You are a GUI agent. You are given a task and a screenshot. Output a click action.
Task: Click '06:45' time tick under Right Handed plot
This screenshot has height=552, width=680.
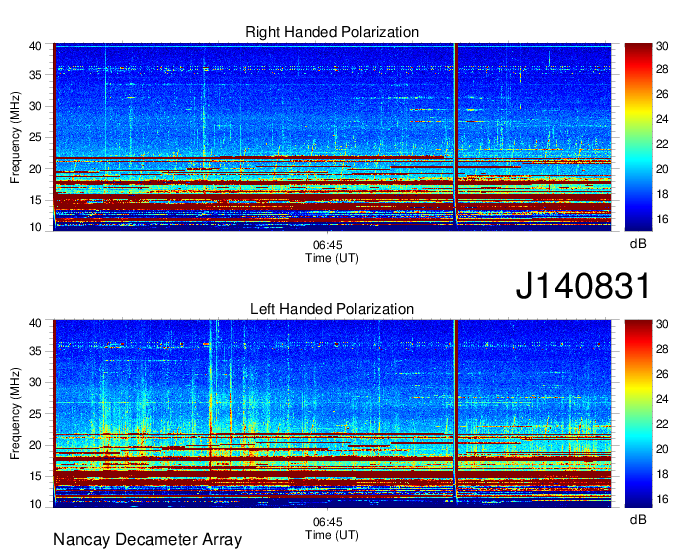coord(327,245)
